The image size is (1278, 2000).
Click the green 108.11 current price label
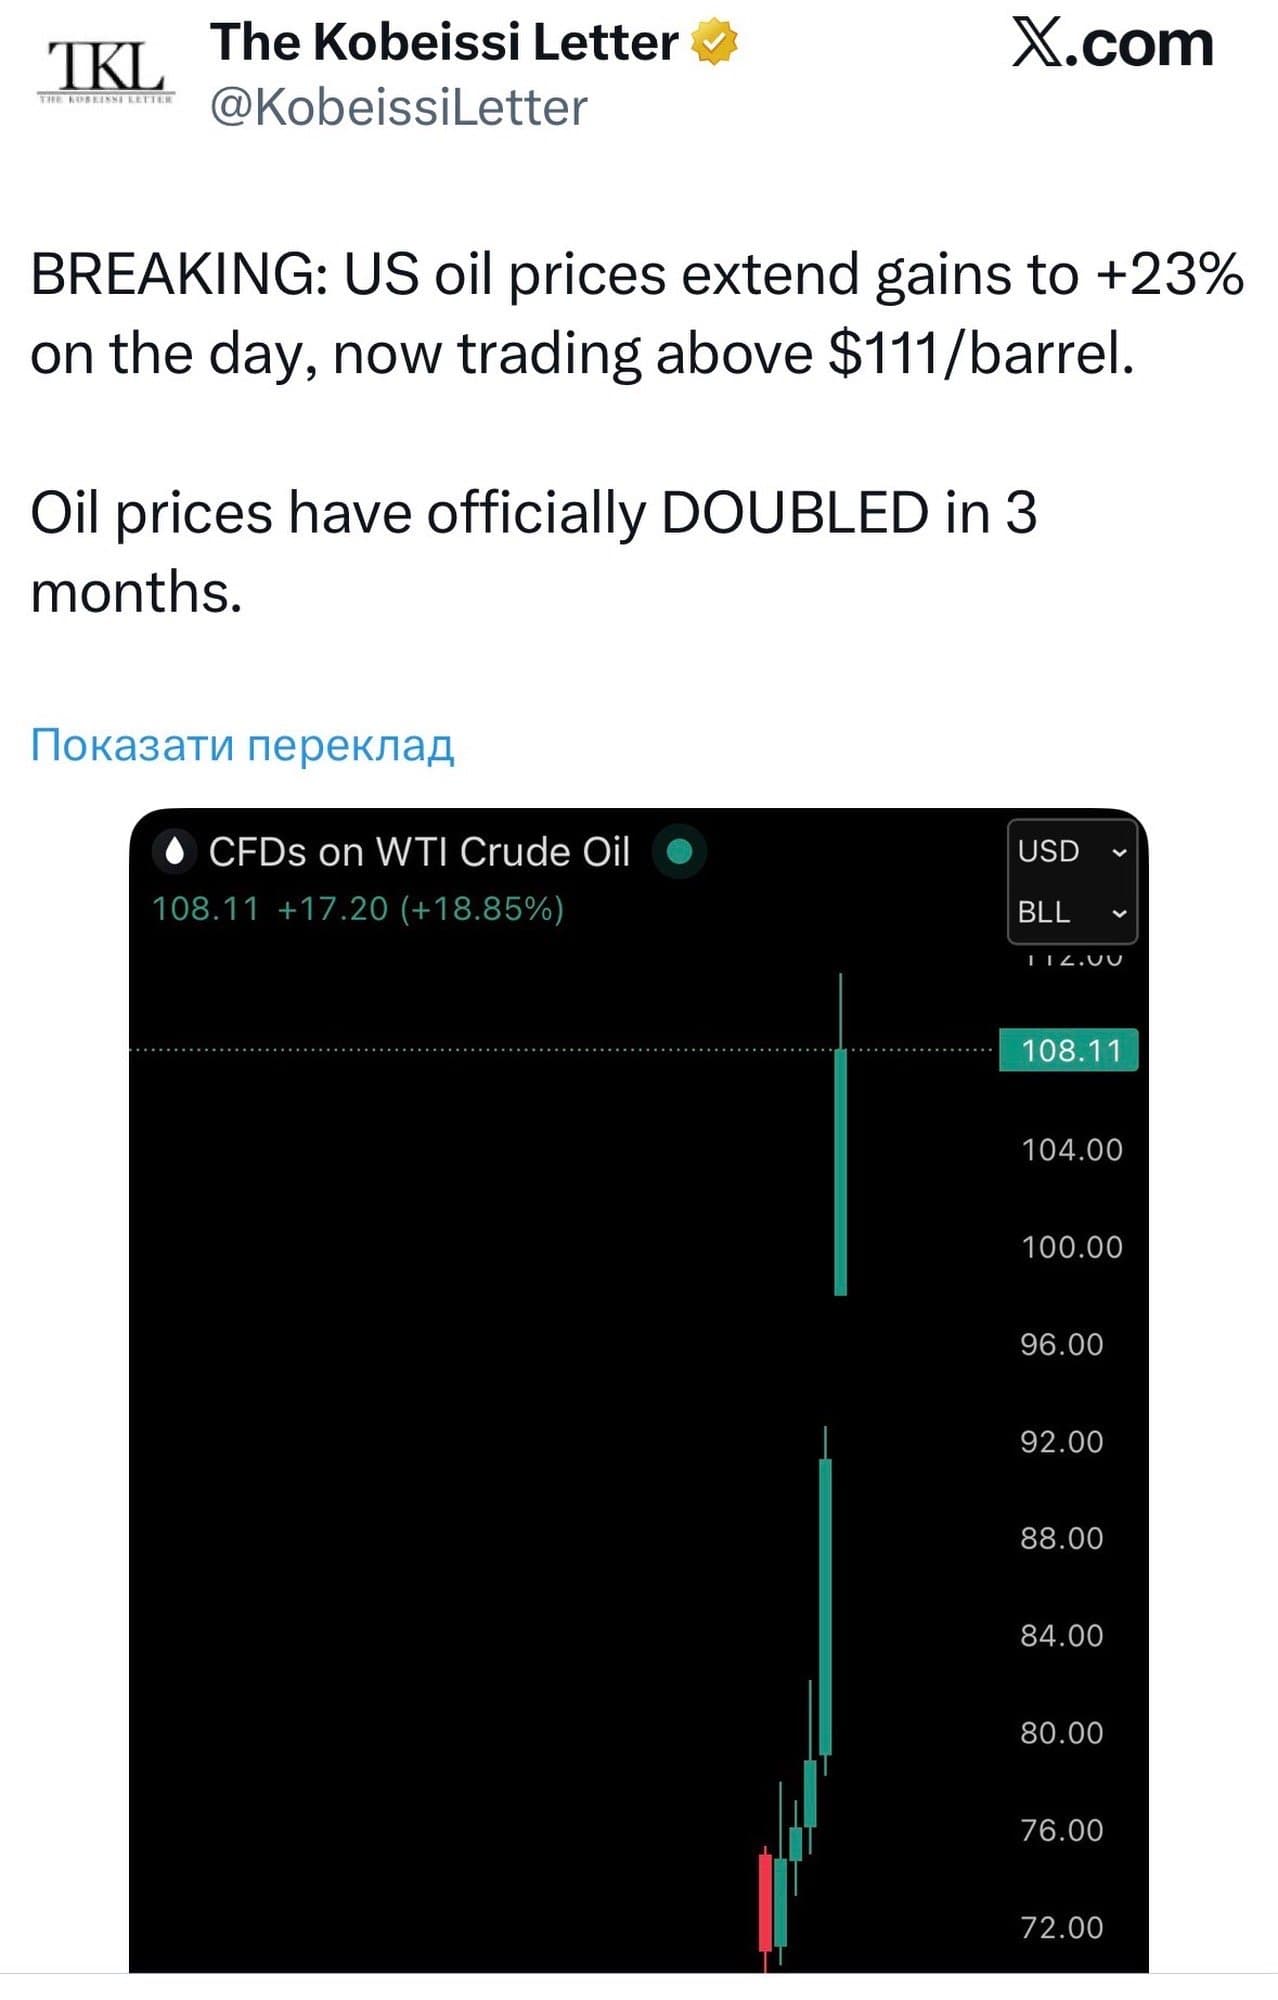tap(1069, 1050)
